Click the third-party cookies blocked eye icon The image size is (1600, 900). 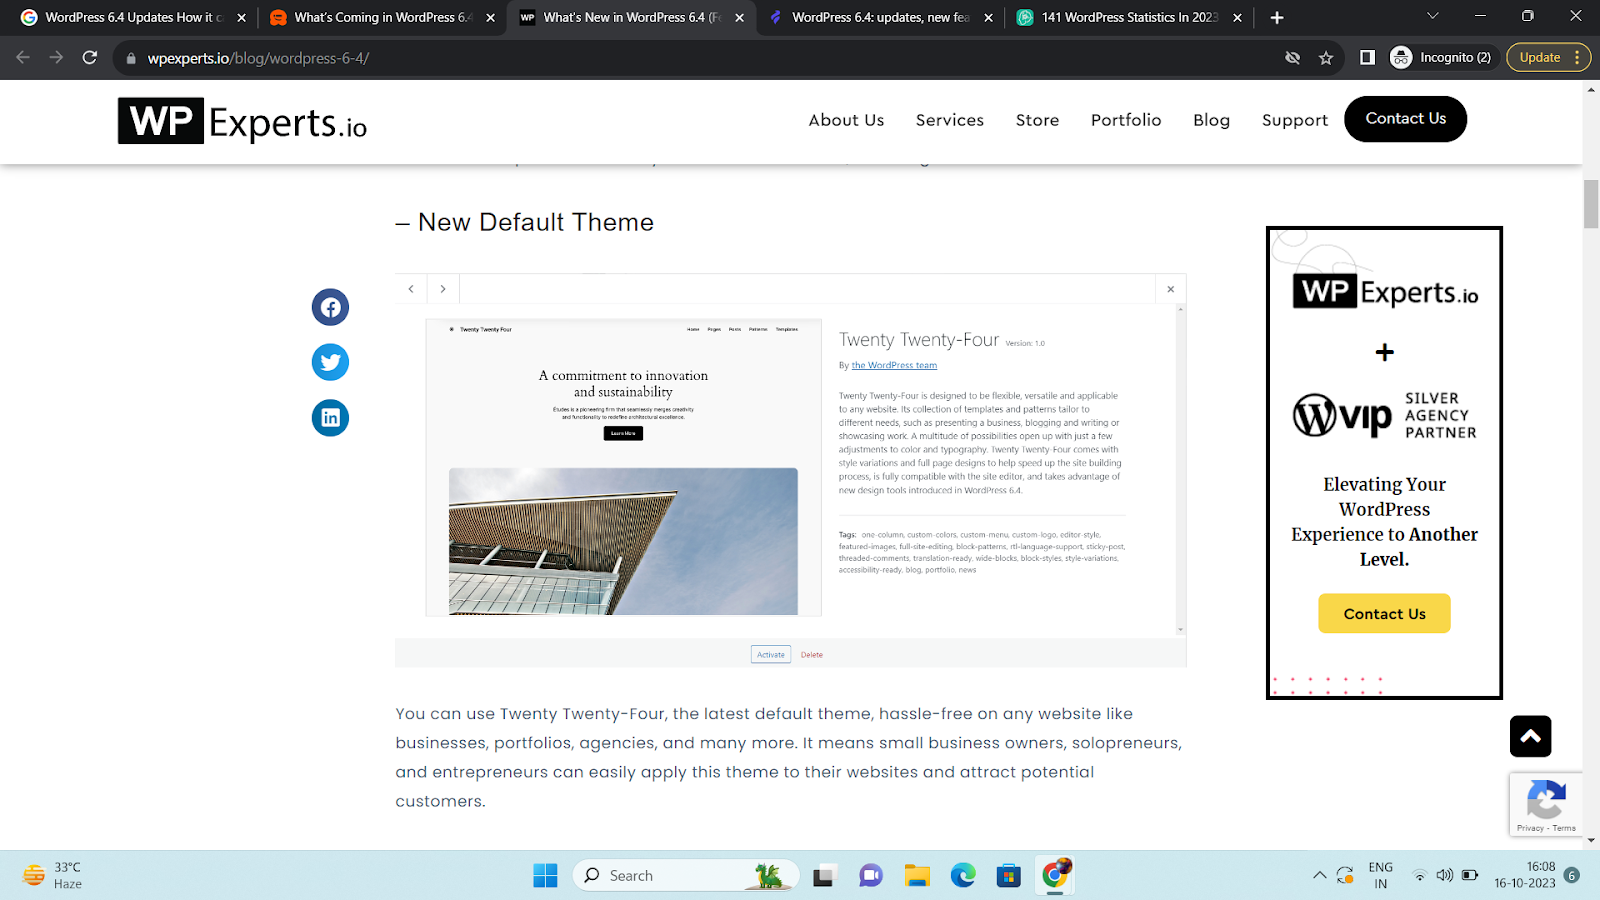click(1292, 58)
